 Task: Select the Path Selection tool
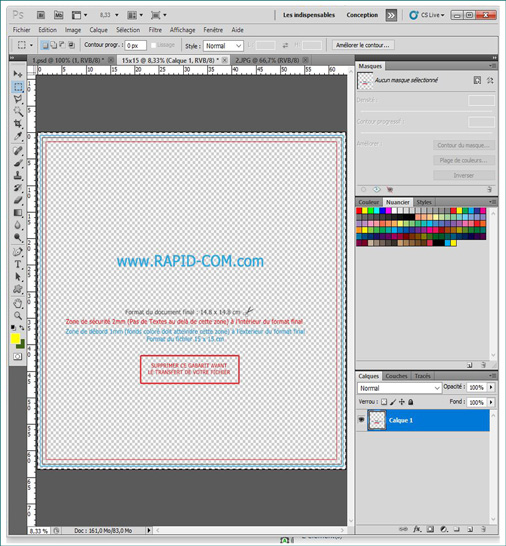[x=17, y=277]
